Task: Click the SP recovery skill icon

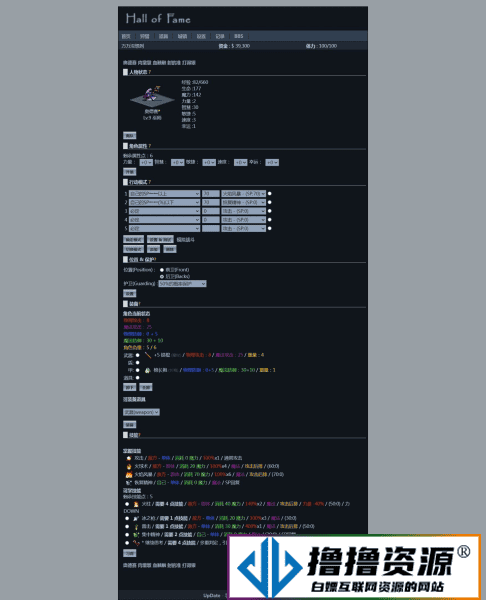Action: [129, 483]
